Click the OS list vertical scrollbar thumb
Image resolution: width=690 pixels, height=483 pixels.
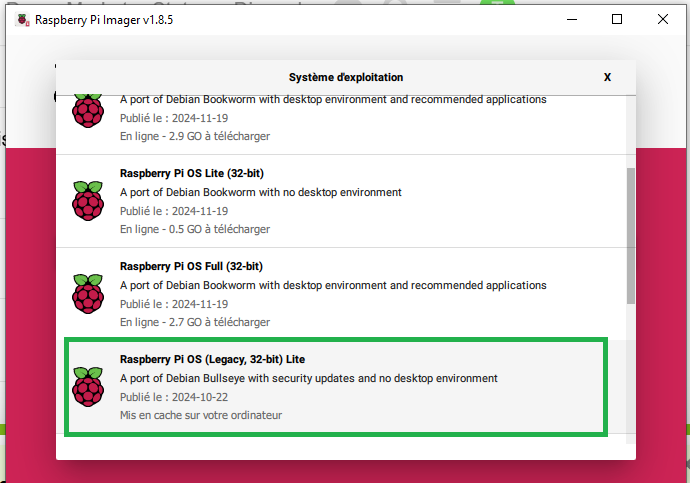tap(631, 236)
